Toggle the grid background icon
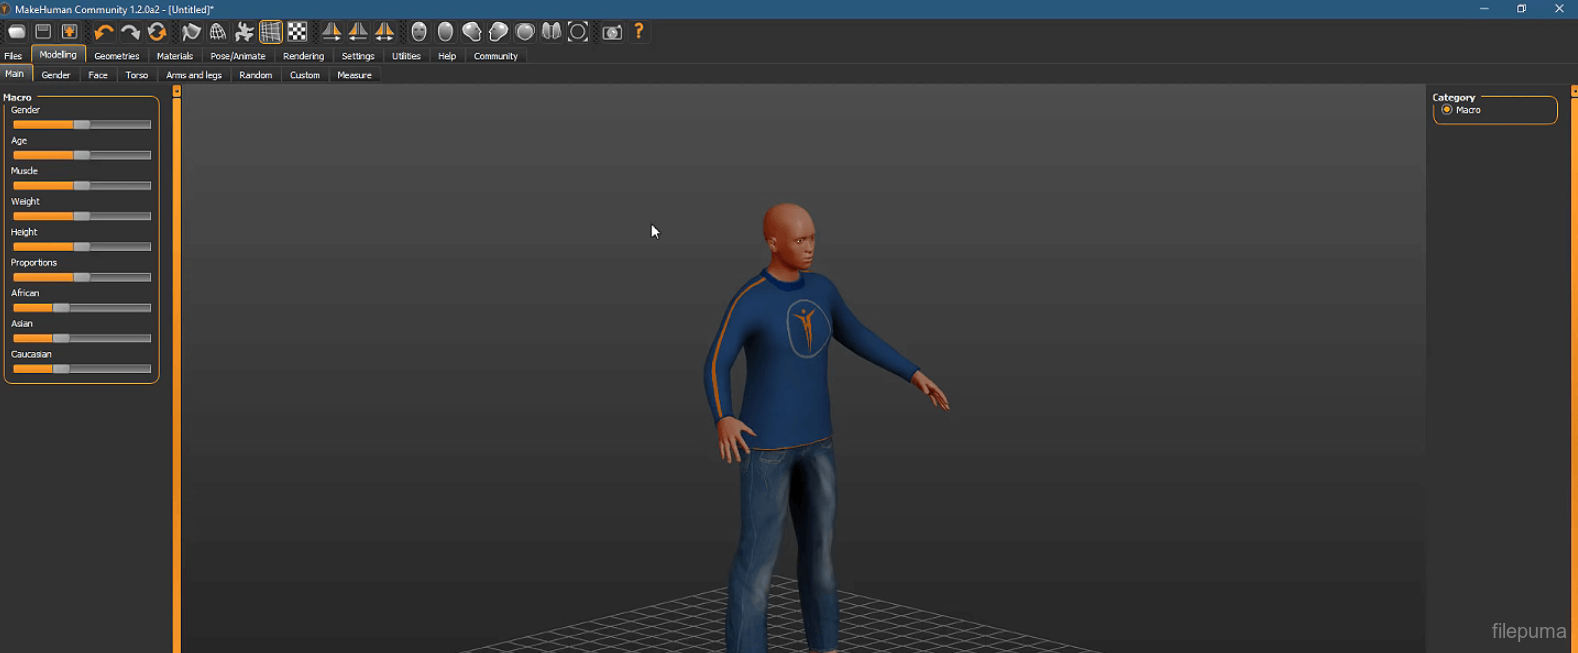1578x653 pixels. pos(271,32)
